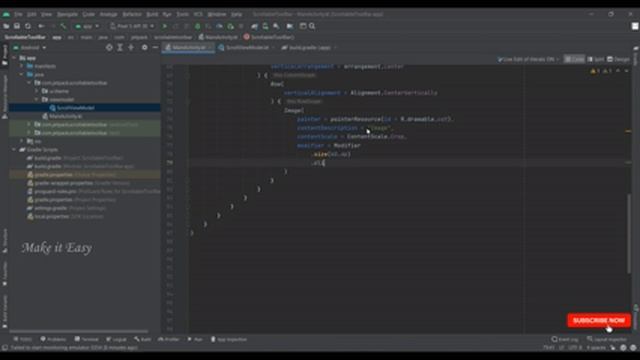This screenshot has width=640, height=360.
Task: Expand the ui.theme package
Action: click(37, 91)
